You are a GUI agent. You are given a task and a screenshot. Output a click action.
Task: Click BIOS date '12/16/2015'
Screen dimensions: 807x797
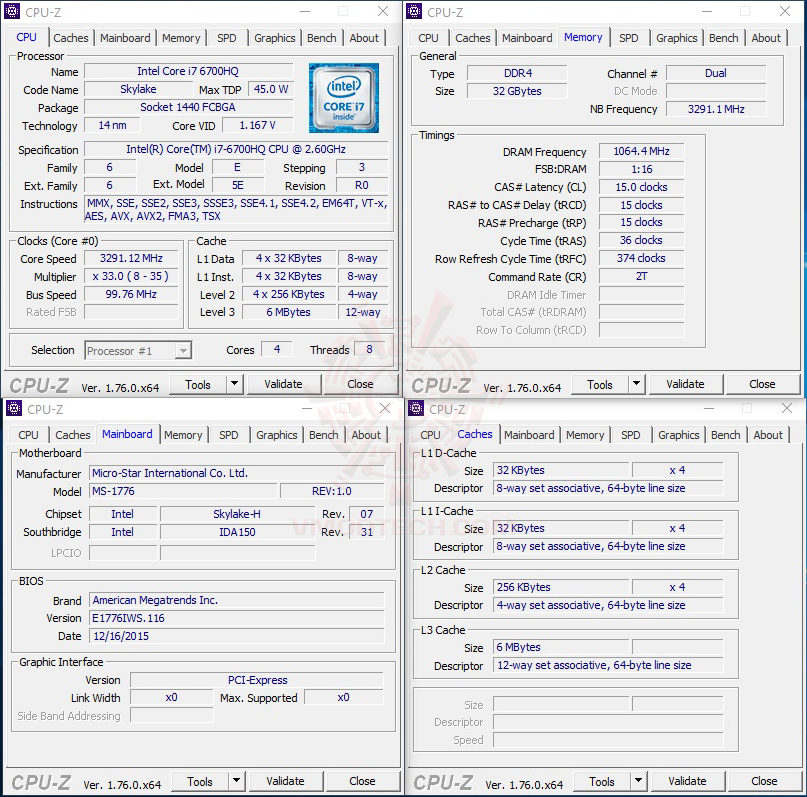pyautogui.click(x=237, y=636)
